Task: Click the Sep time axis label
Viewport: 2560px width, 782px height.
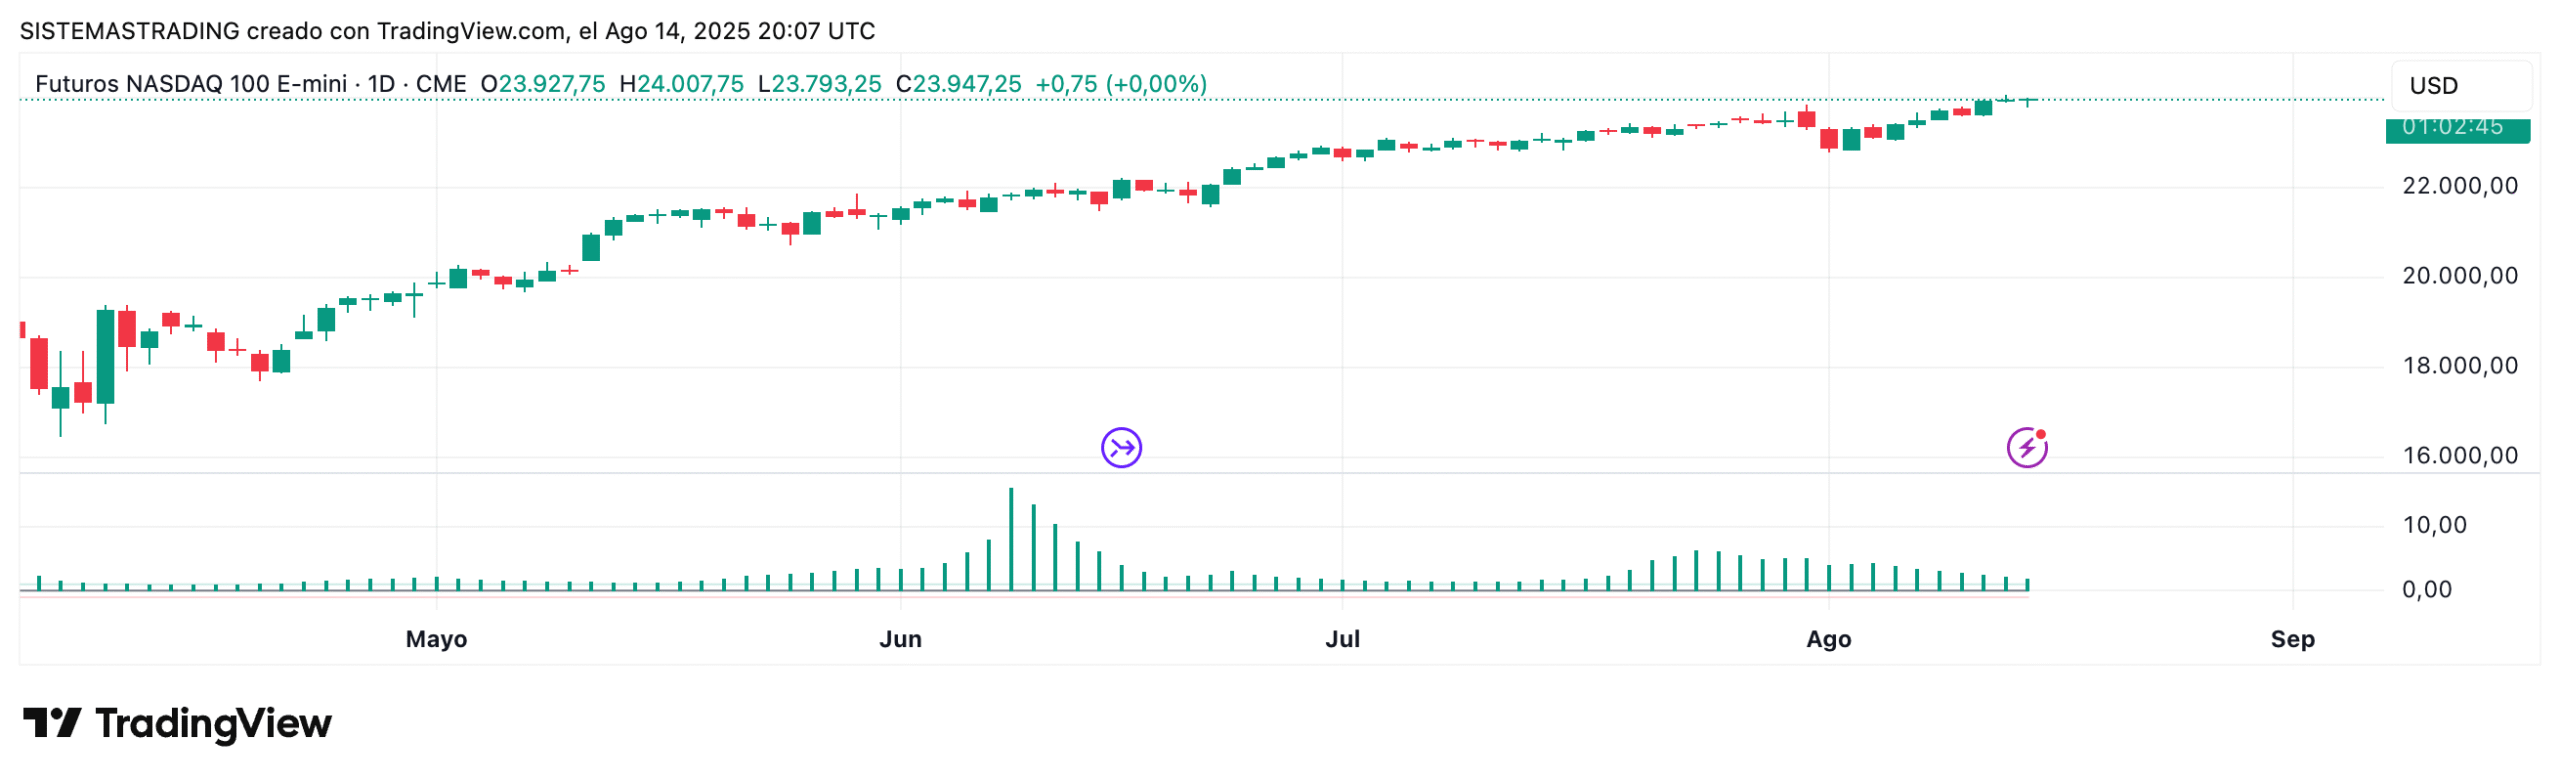Action: click(x=2291, y=639)
